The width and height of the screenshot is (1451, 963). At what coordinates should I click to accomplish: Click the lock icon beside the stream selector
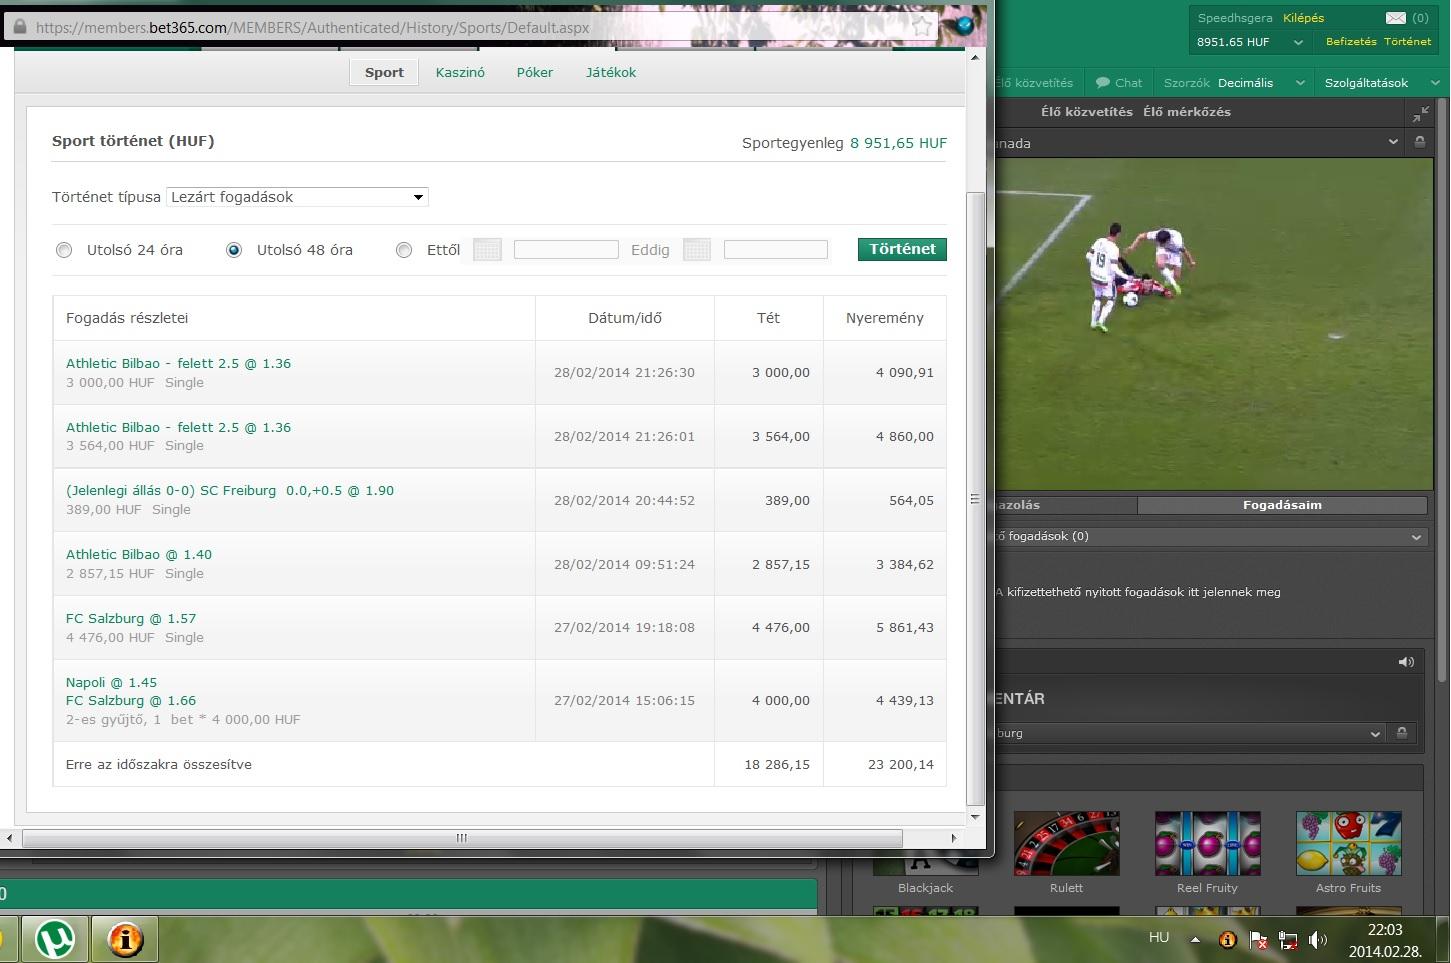(1419, 143)
